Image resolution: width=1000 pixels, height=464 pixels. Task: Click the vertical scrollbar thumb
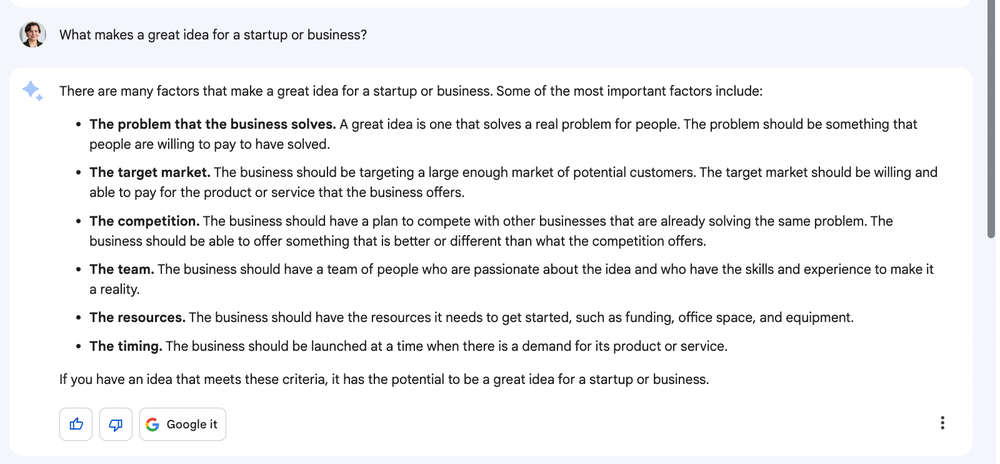990,120
